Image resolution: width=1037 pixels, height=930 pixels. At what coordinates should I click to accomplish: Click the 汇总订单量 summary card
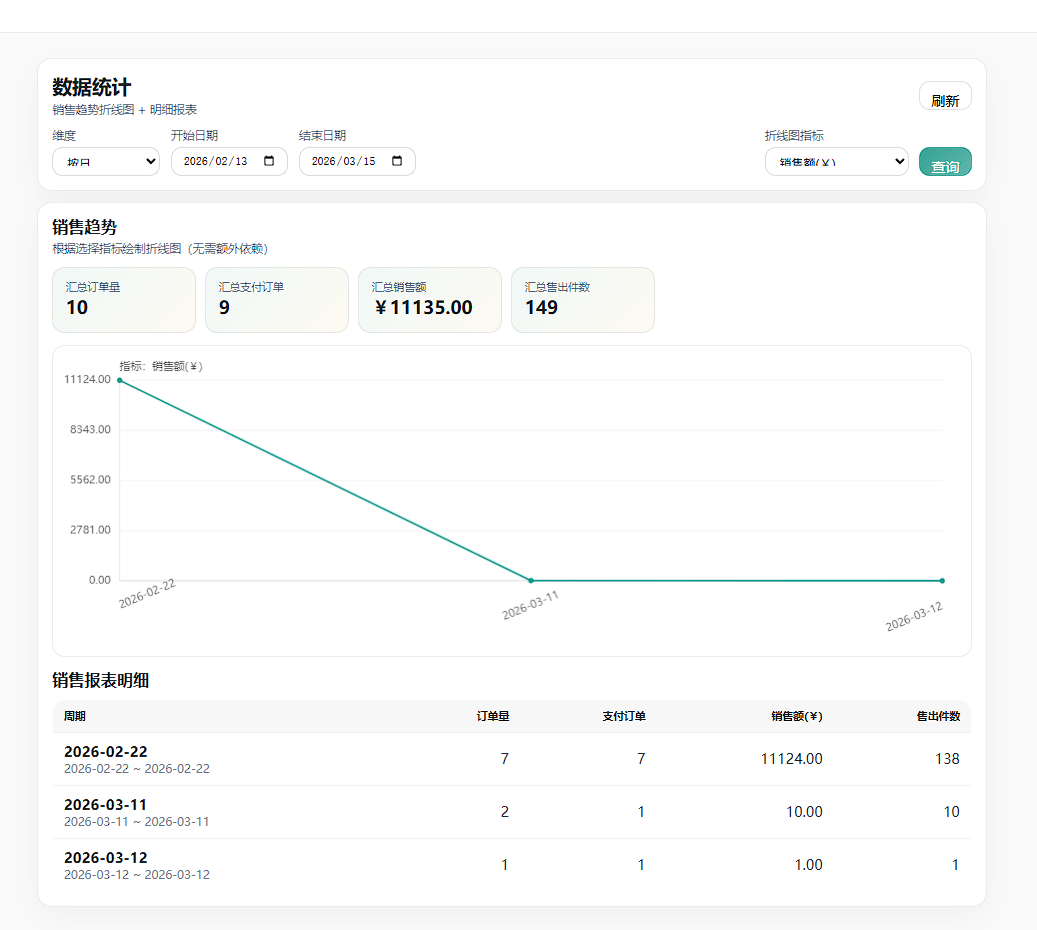point(124,300)
